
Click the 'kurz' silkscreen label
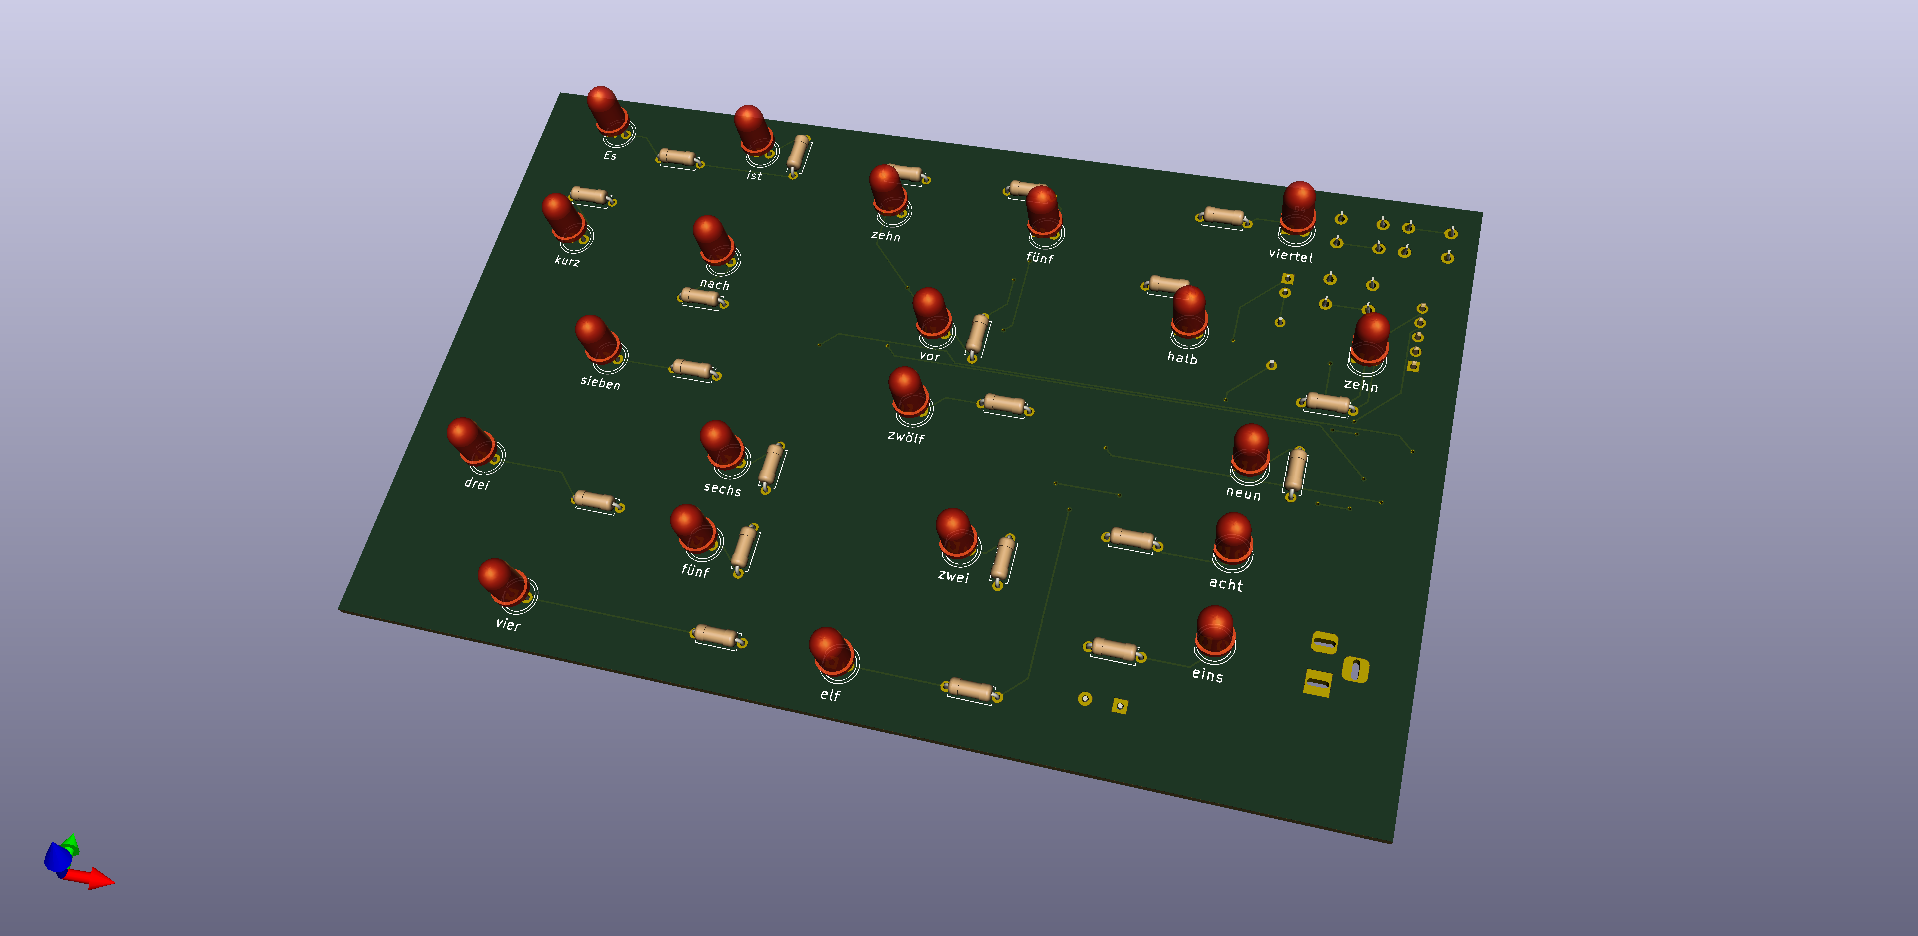[x=567, y=261]
